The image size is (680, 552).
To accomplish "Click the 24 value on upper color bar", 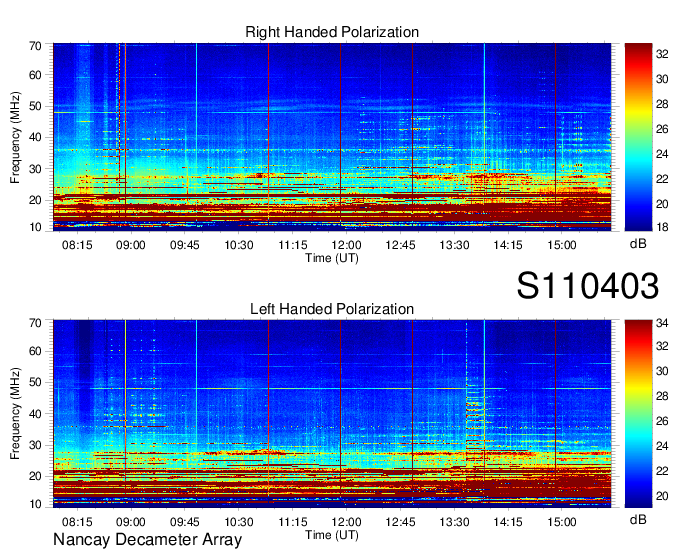I will click(662, 154).
